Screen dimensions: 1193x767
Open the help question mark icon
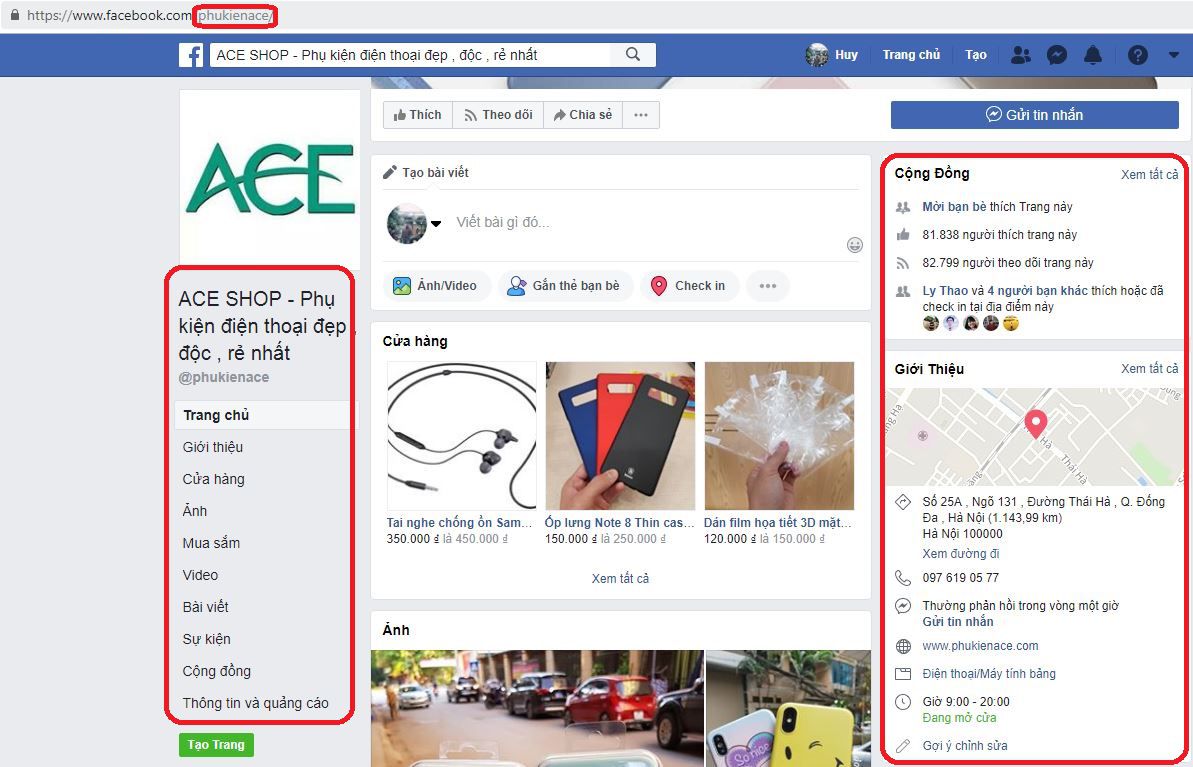coord(1137,55)
